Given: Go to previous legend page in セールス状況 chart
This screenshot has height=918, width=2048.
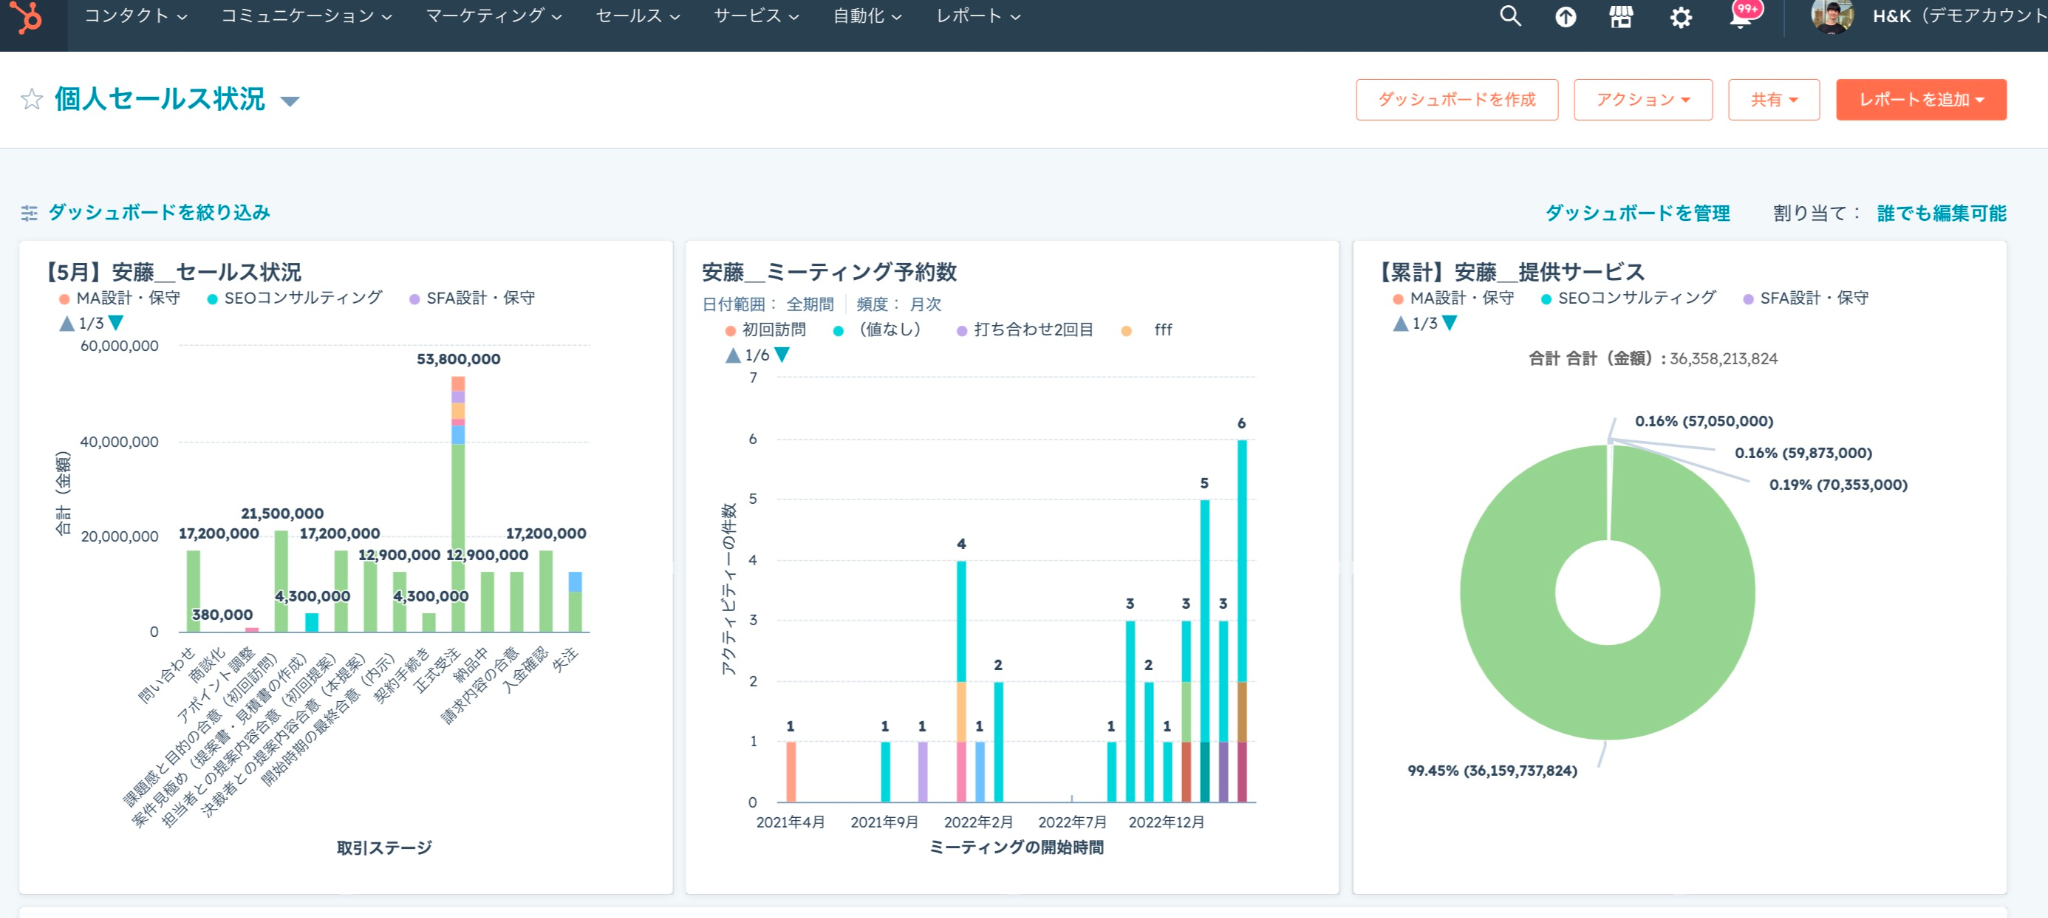Looking at the screenshot, I should click(67, 323).
